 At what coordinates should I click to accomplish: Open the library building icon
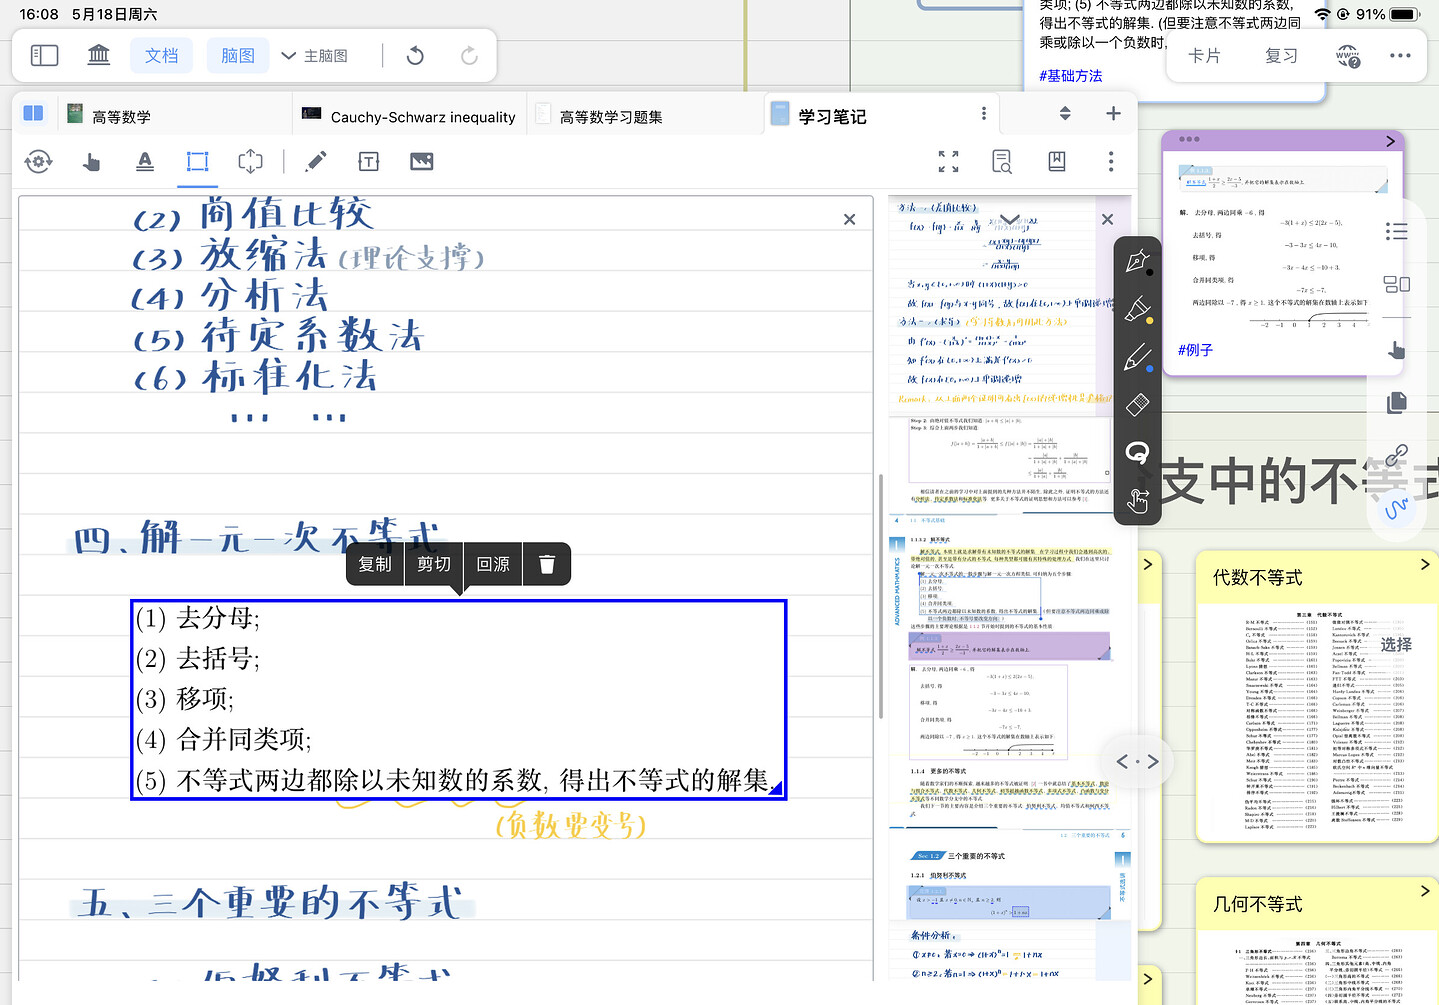99,55
